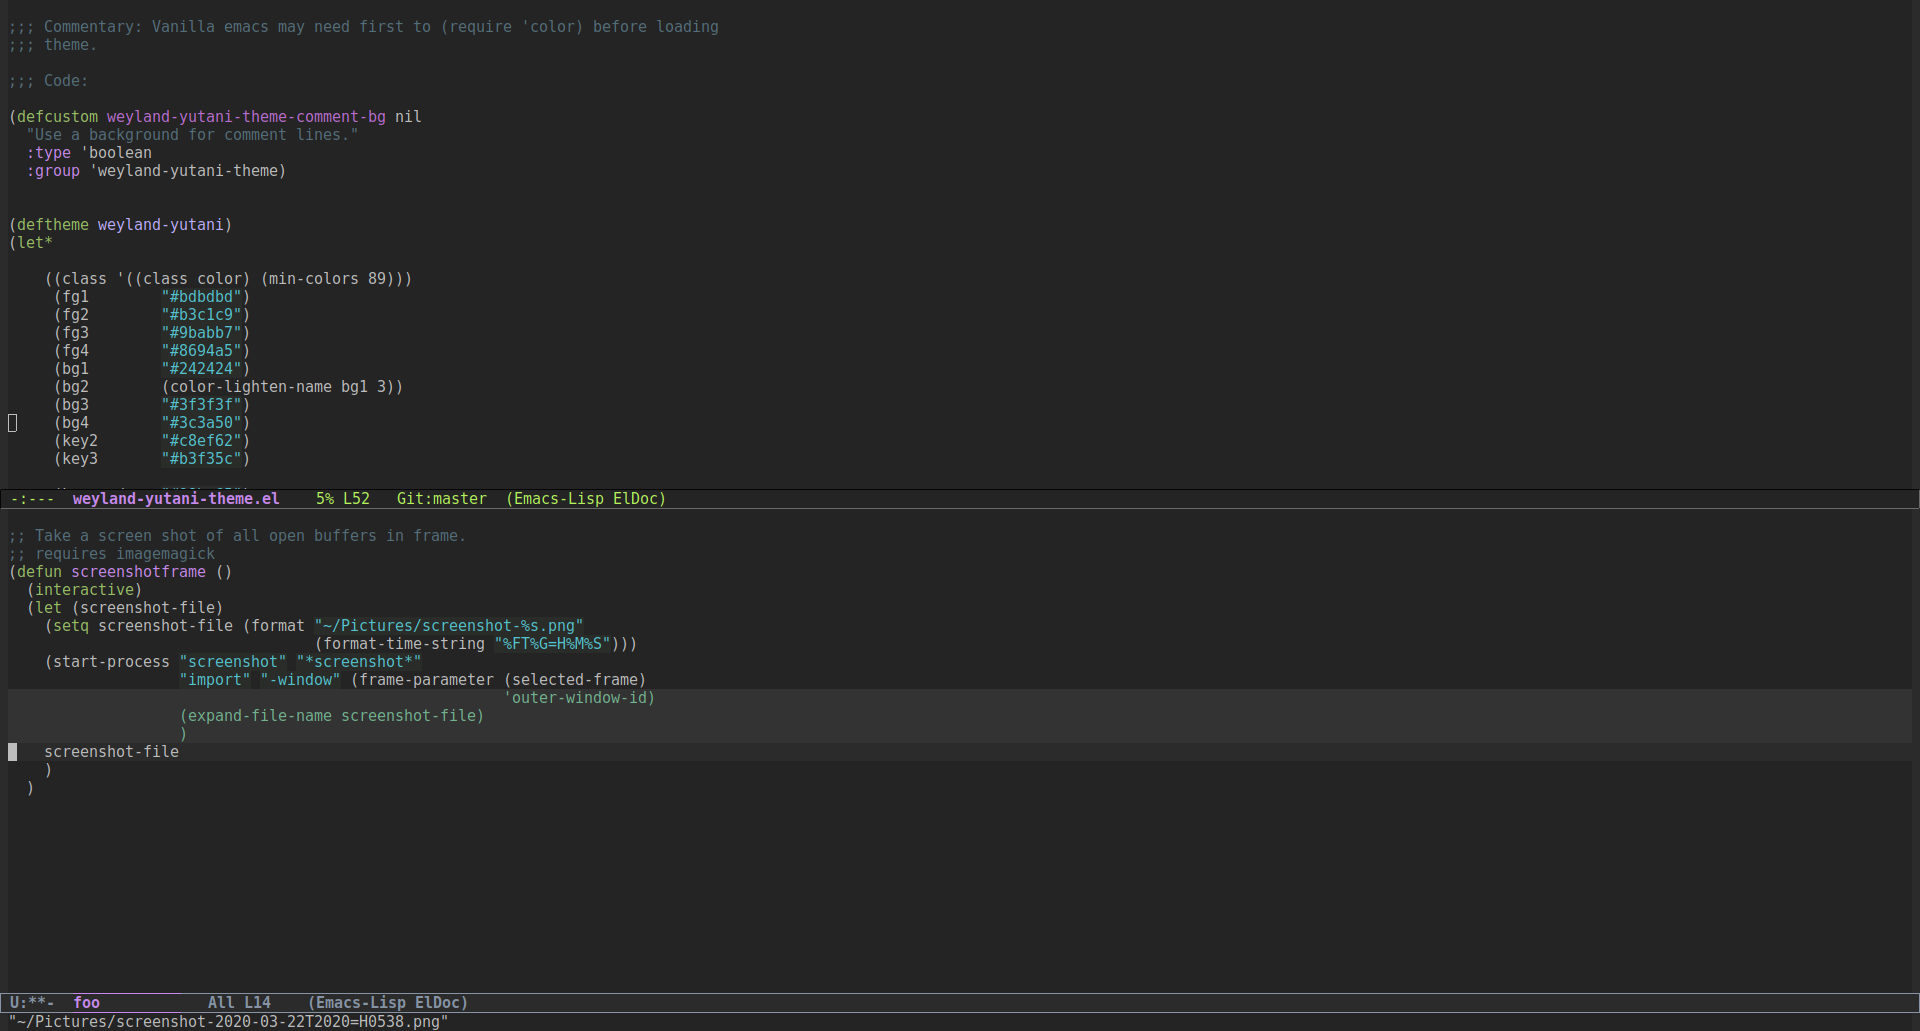Screen dimensions: 1920x1031
Task: Place cursor on color value "#b3c1c9"
Action: (x=202, y=314)
